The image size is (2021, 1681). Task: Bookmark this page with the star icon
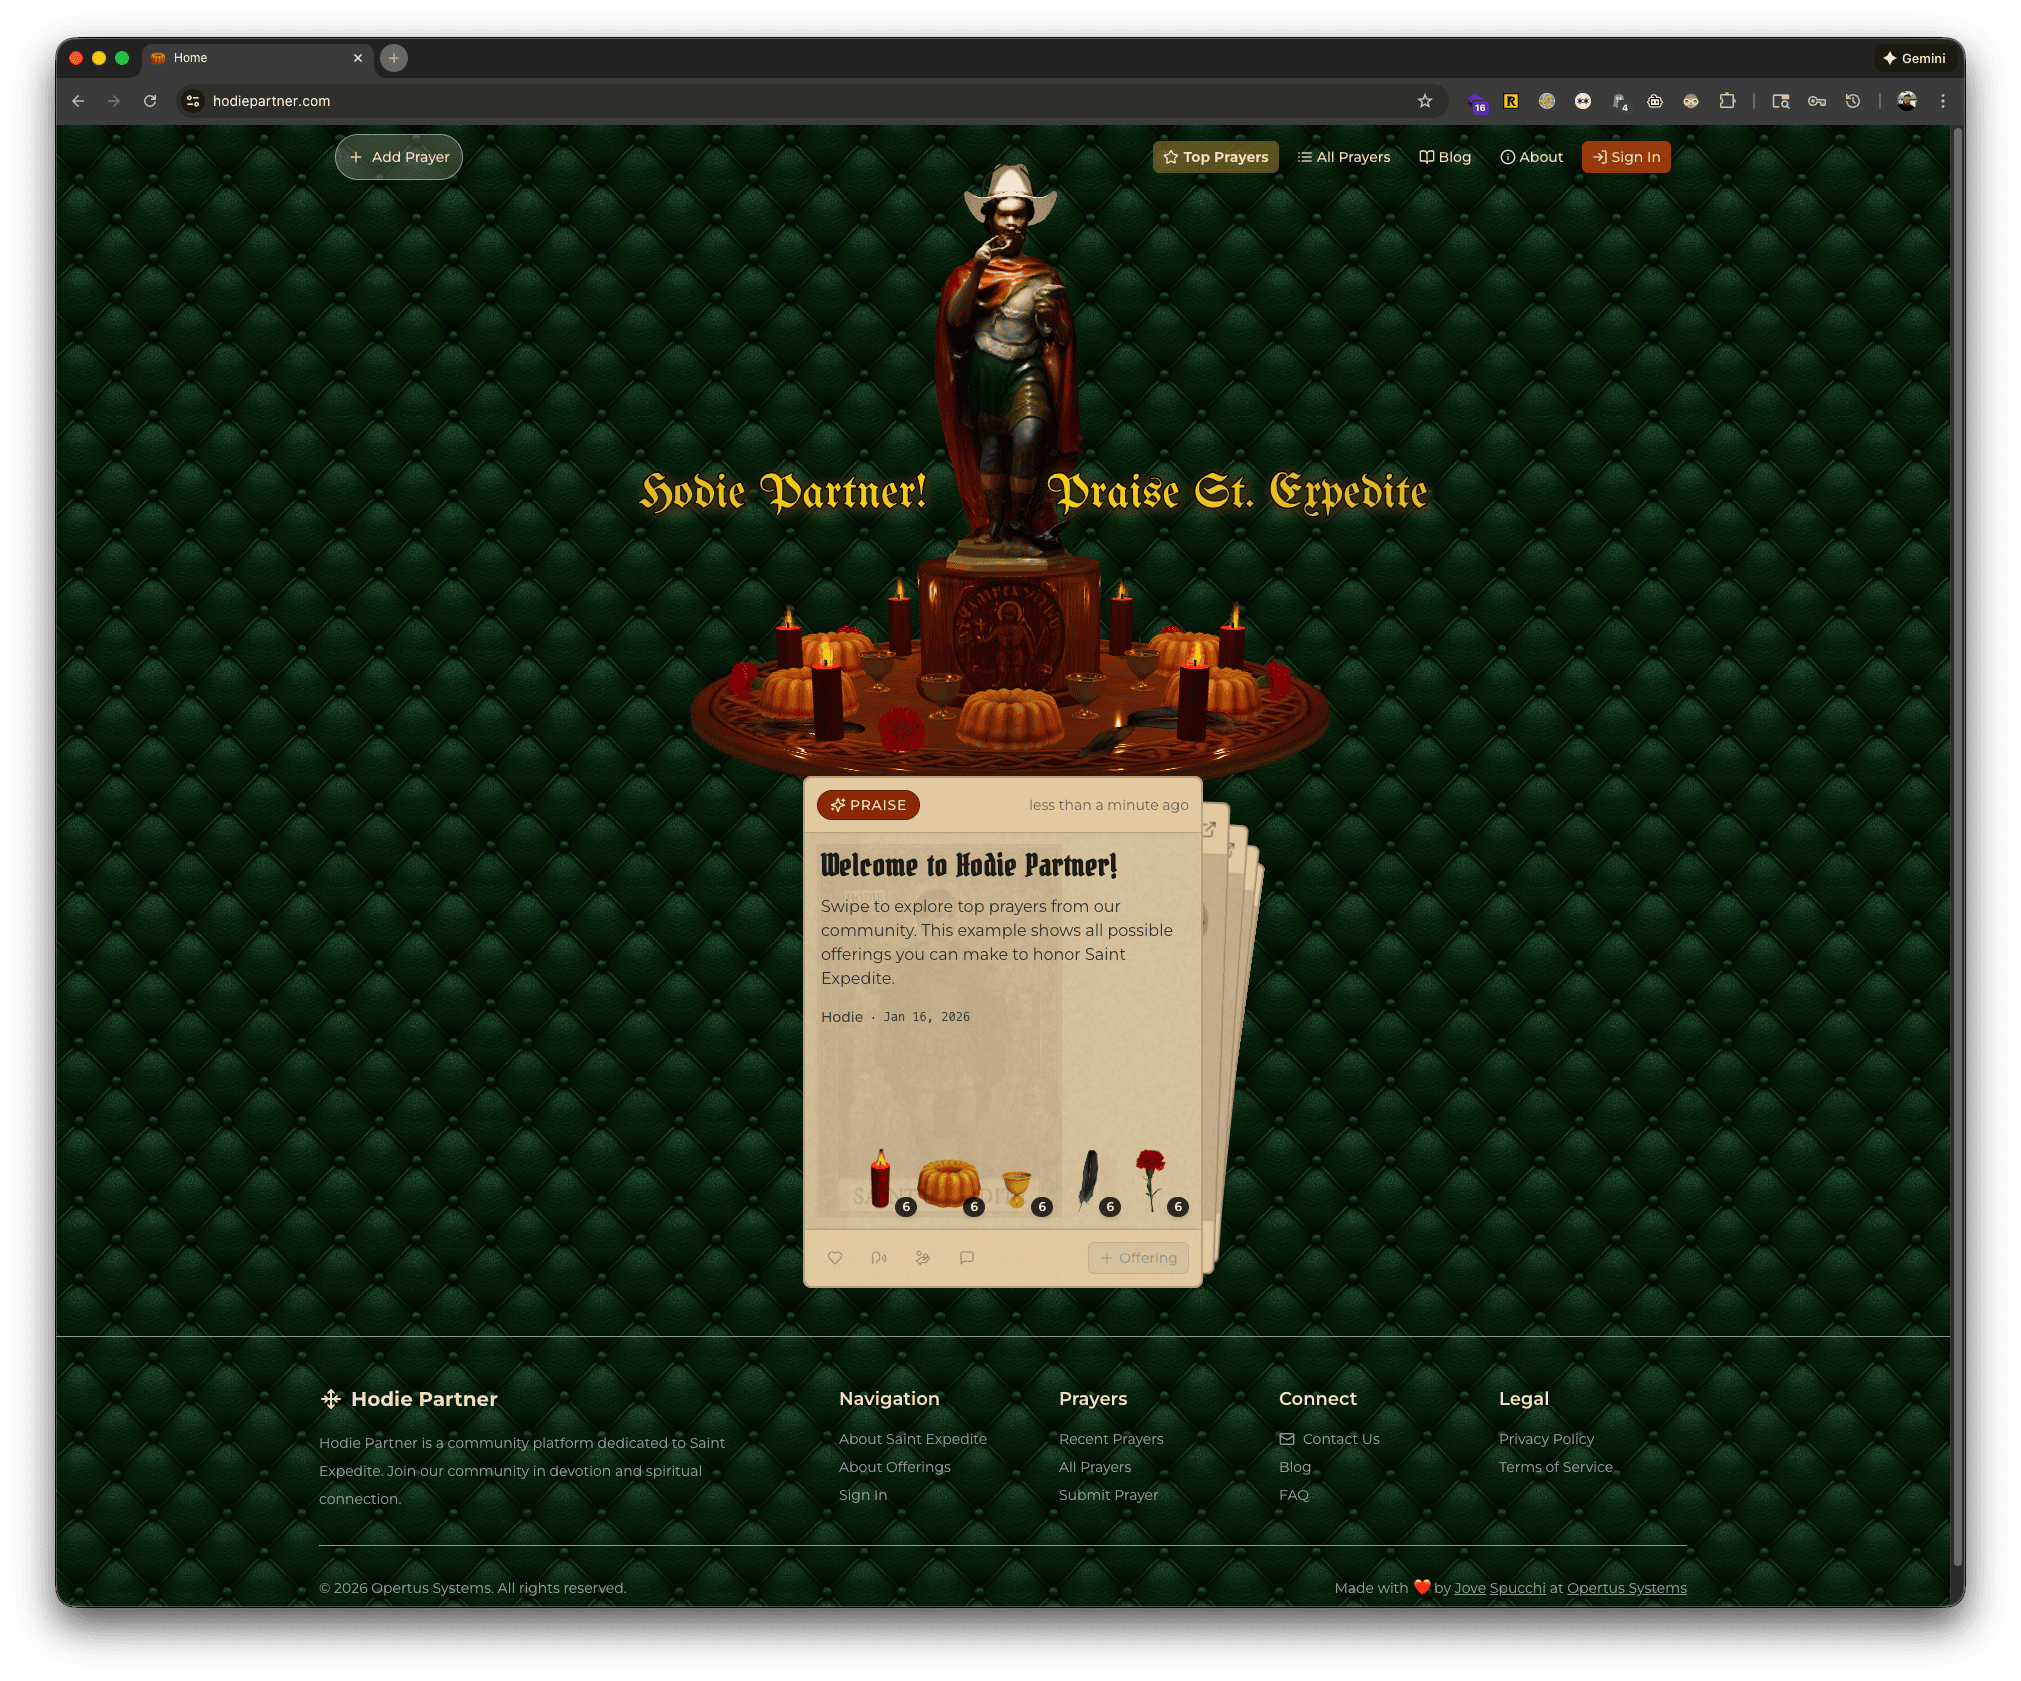1425,101
